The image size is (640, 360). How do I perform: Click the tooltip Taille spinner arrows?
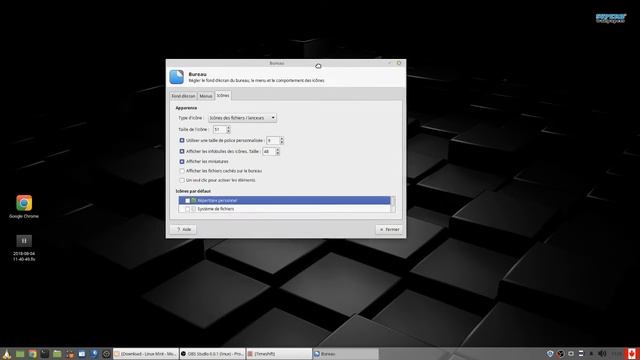coord(278,151)
